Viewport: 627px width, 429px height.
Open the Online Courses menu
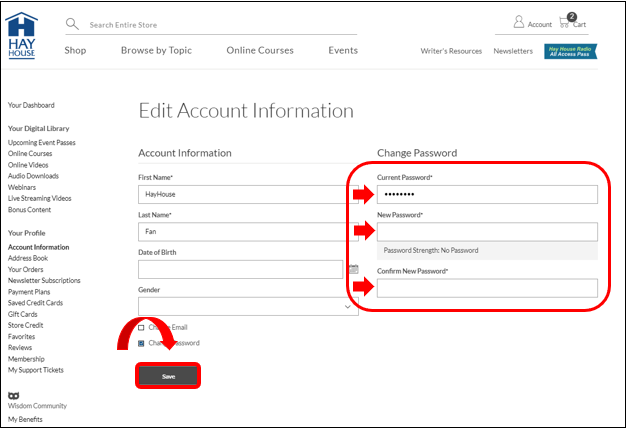(260, 51)
